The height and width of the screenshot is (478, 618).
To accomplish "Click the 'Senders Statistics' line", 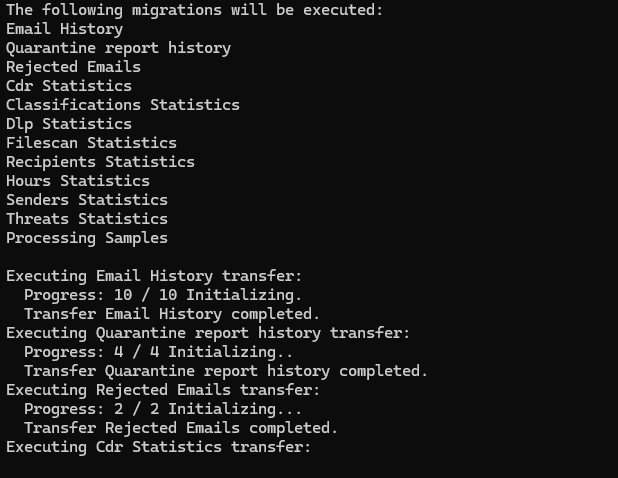I will [x=87, y=200].
